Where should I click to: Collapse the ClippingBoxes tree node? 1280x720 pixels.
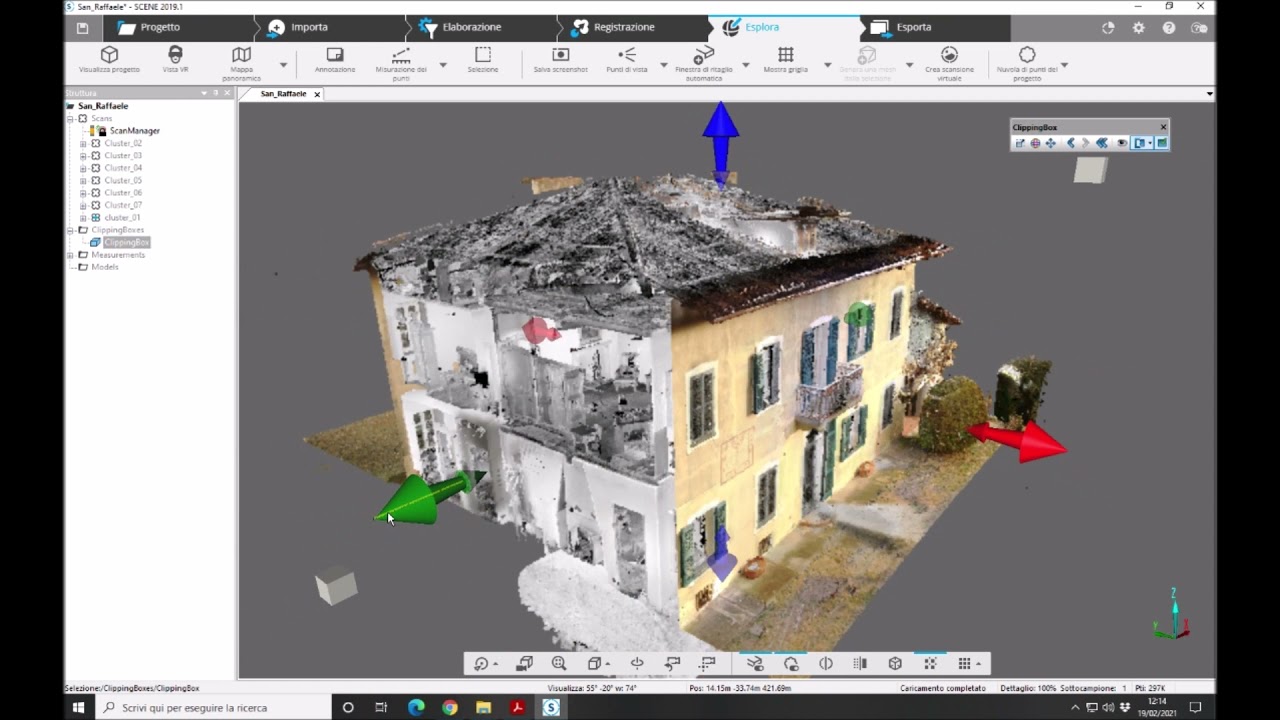point(70,230)
